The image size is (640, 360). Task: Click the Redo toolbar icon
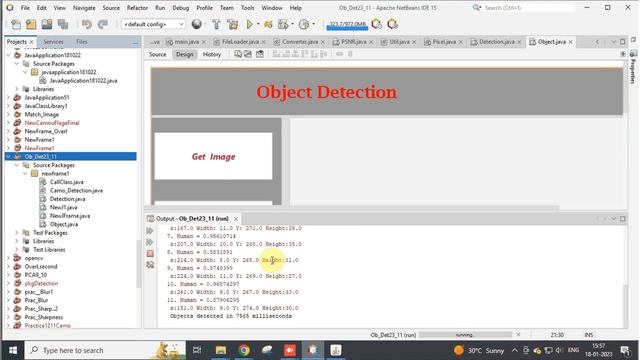[x=103, y=24]
